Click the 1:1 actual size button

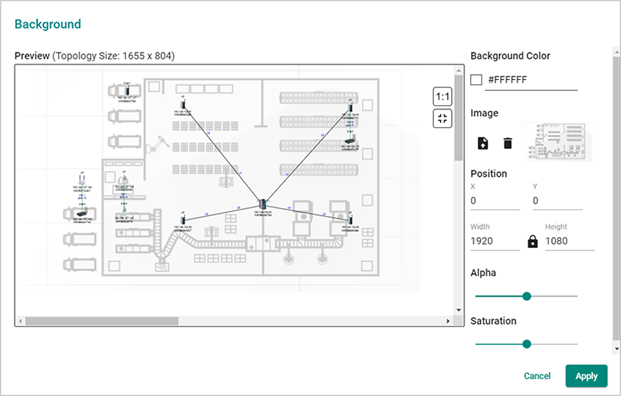click(x=442, y=97)
